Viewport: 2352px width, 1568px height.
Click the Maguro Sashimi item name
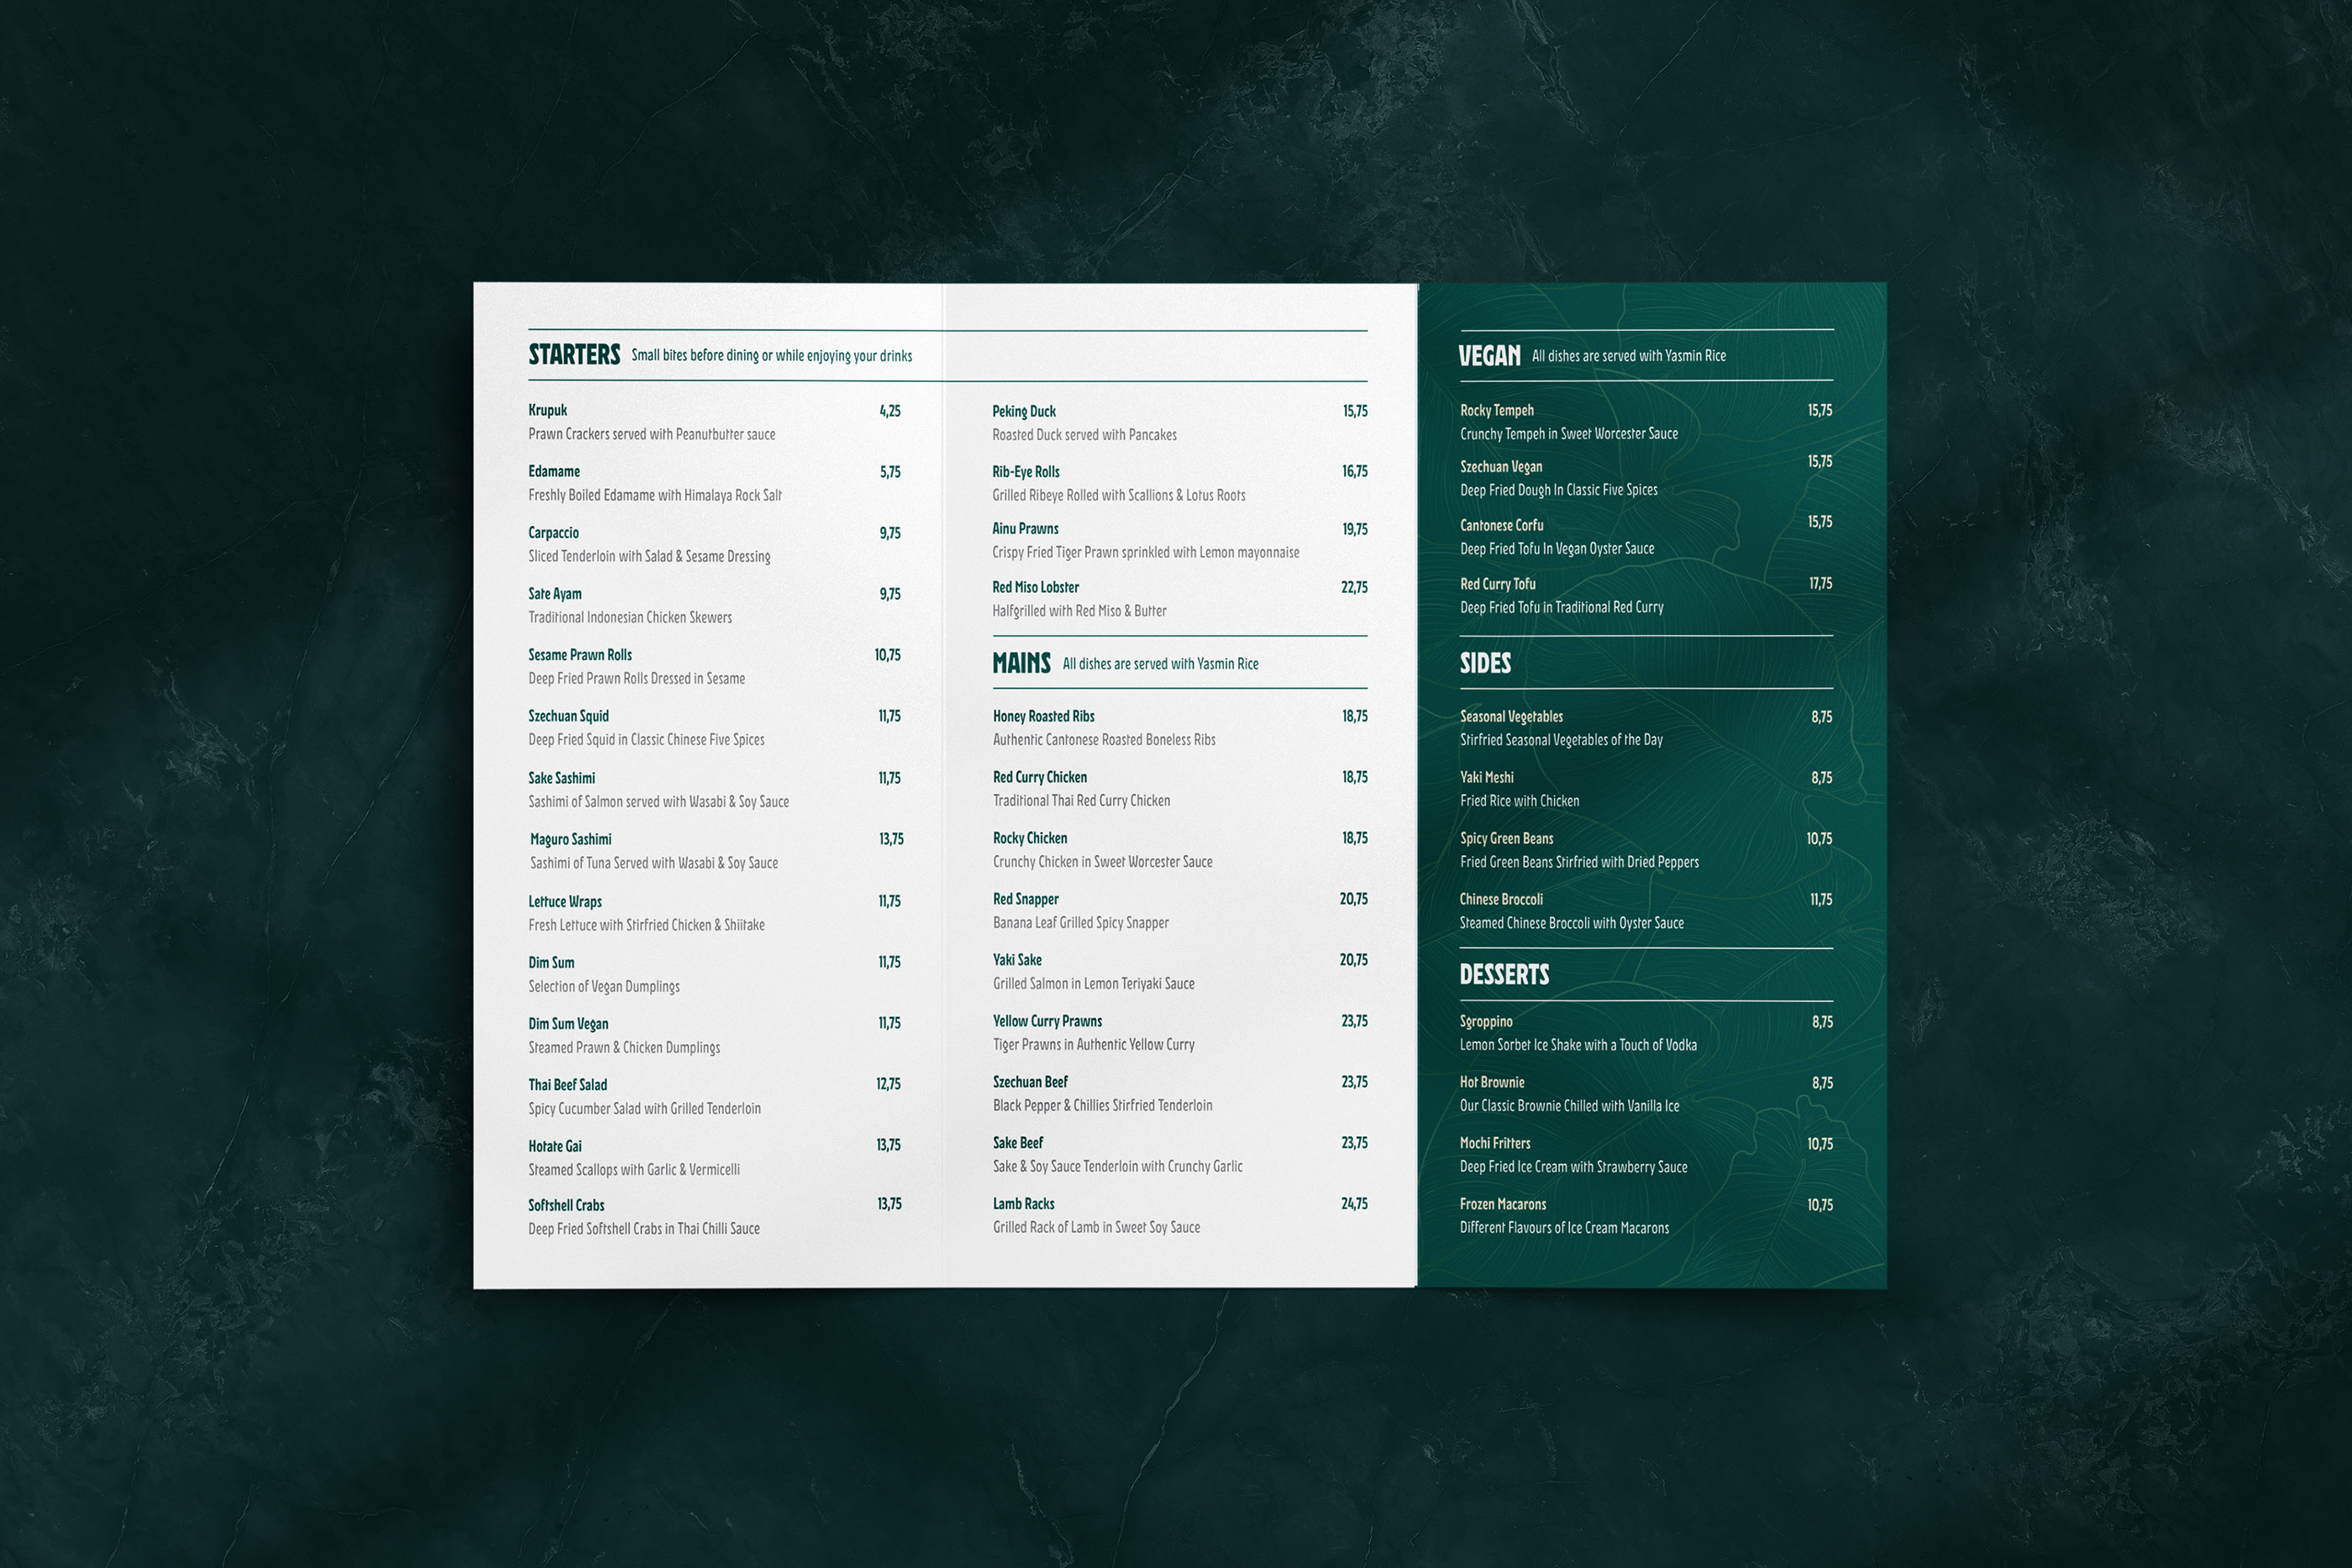570,839
